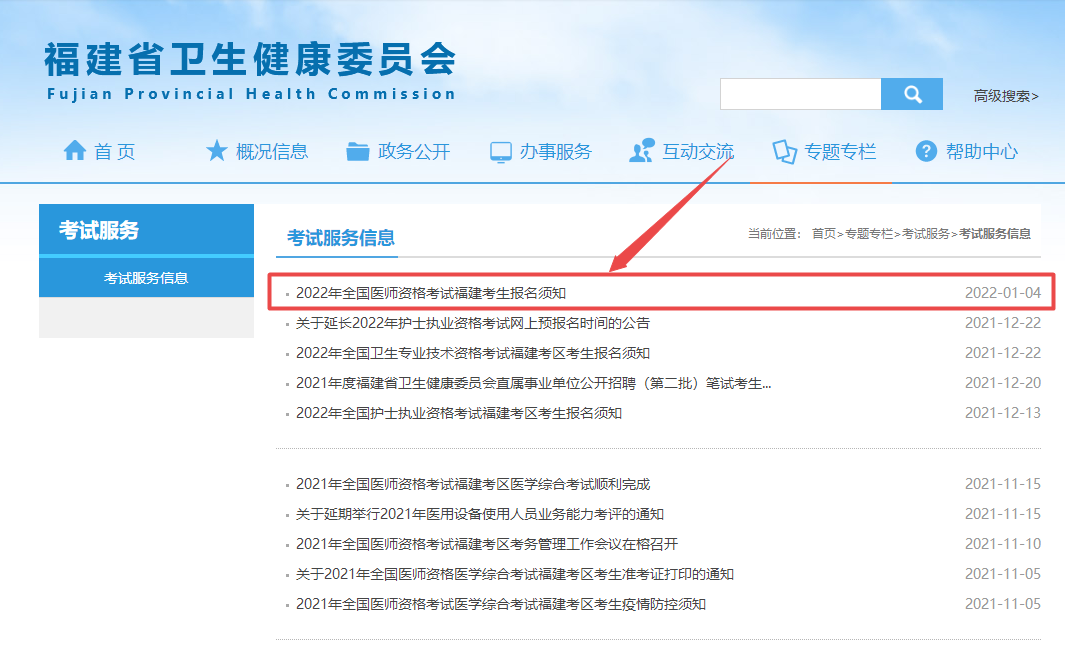This screenshot has width=1065, height=662.
Task: Open 2022年全国卫生专业技术资格考试 notice
Action: [472, 353]
